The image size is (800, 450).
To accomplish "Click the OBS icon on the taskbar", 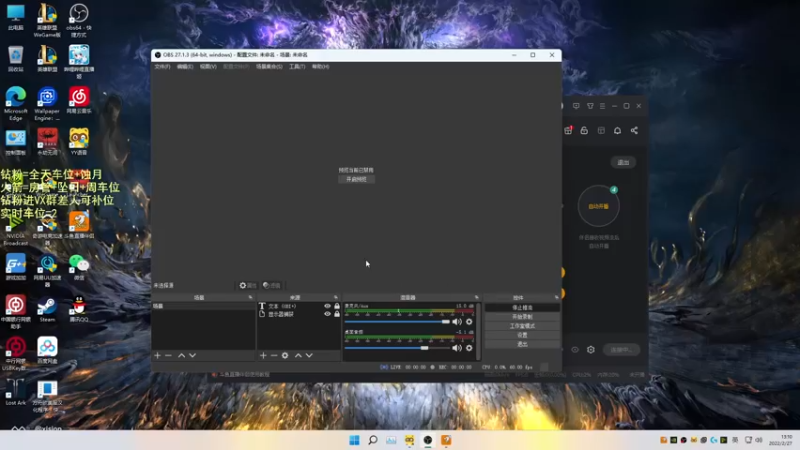I will click(428, 440).
